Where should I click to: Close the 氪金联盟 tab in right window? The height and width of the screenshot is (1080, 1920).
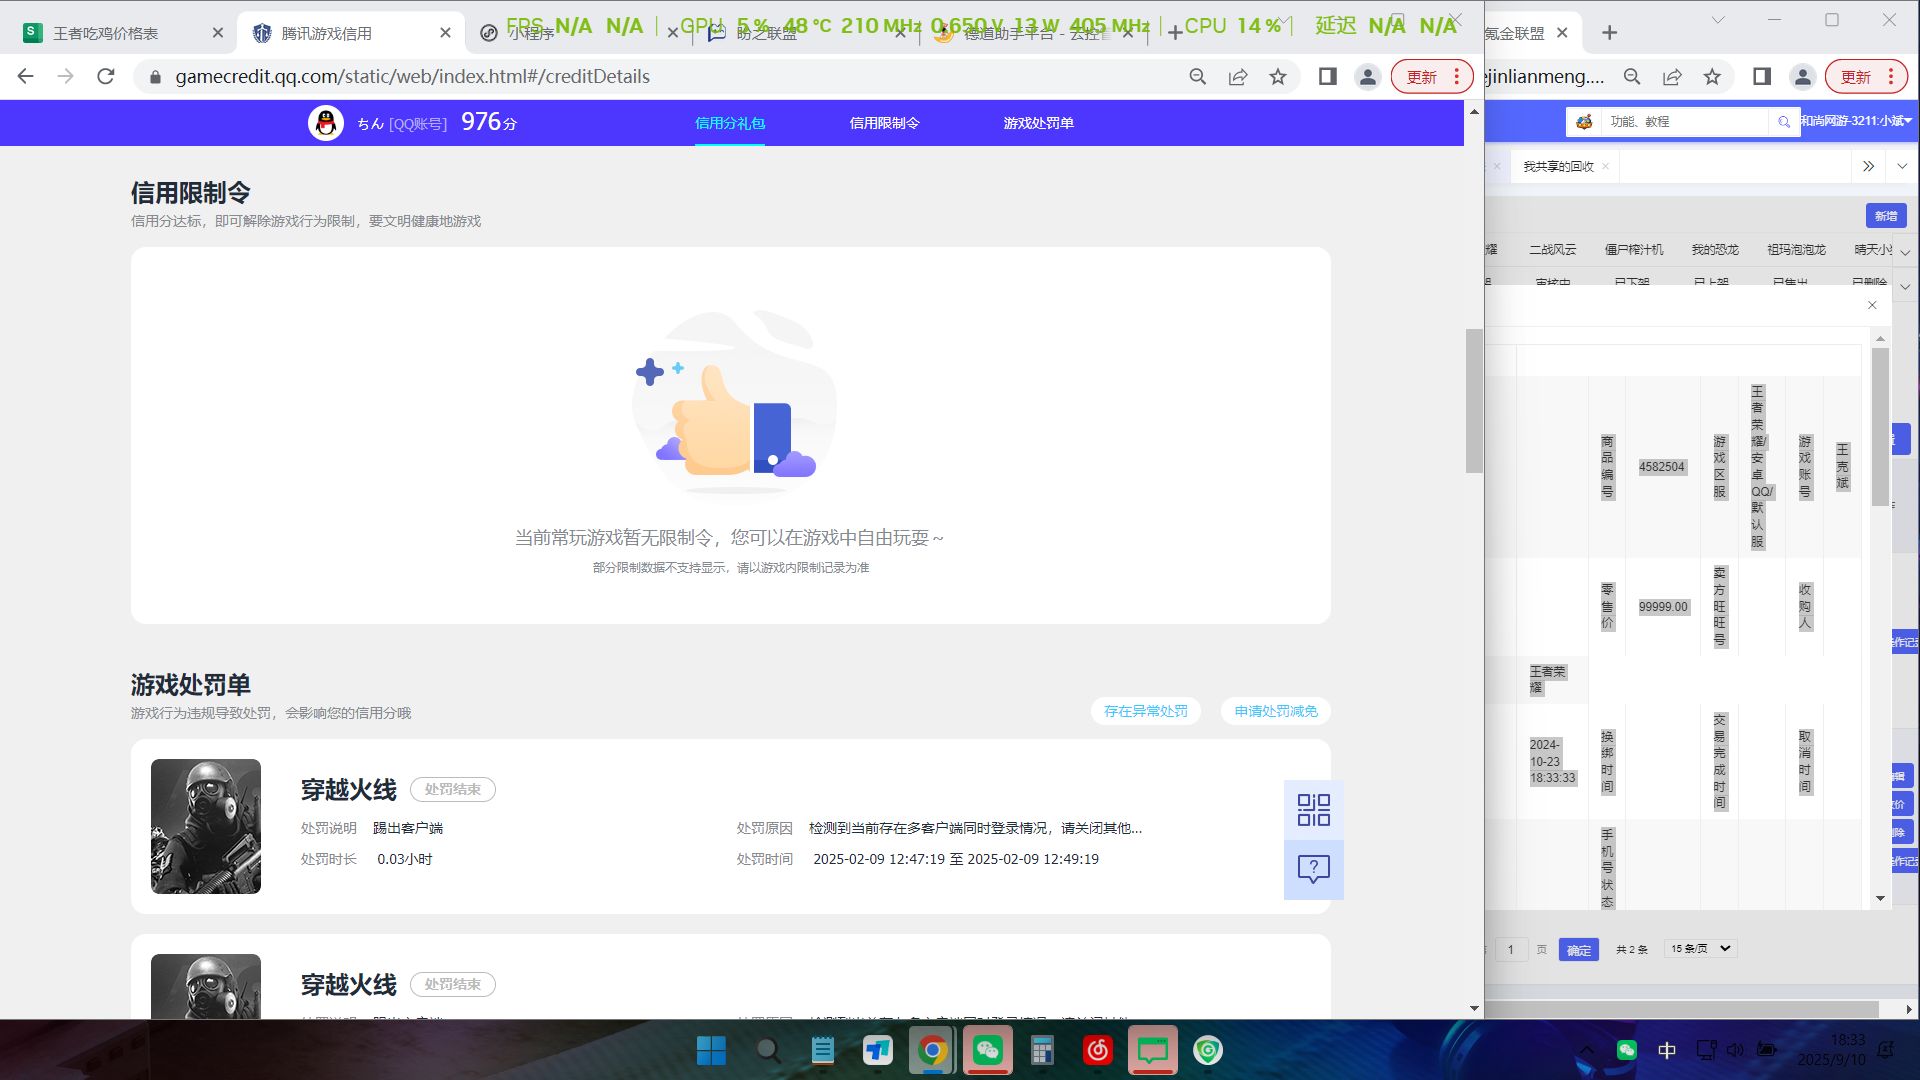pos(1563,33)
